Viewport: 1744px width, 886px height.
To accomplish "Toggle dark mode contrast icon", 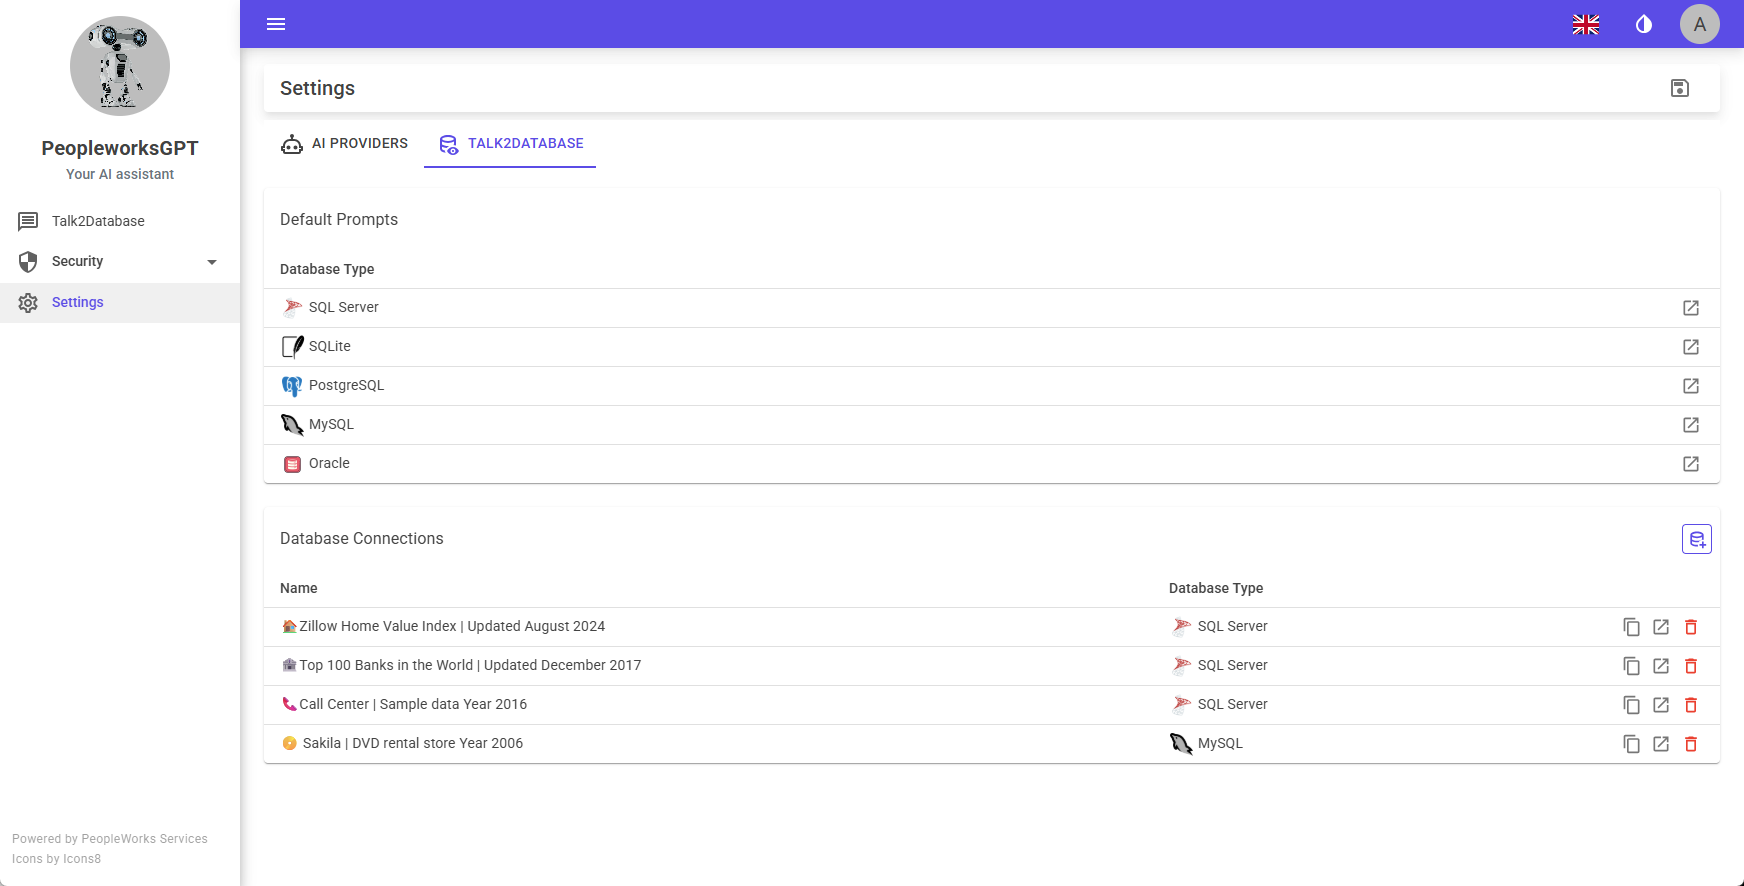I will pyautogui.click(x=1644, y=24).
